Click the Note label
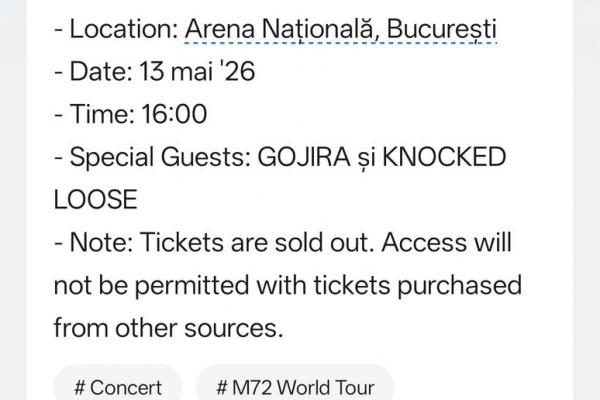Screen dimensions: 600x400 101,242
